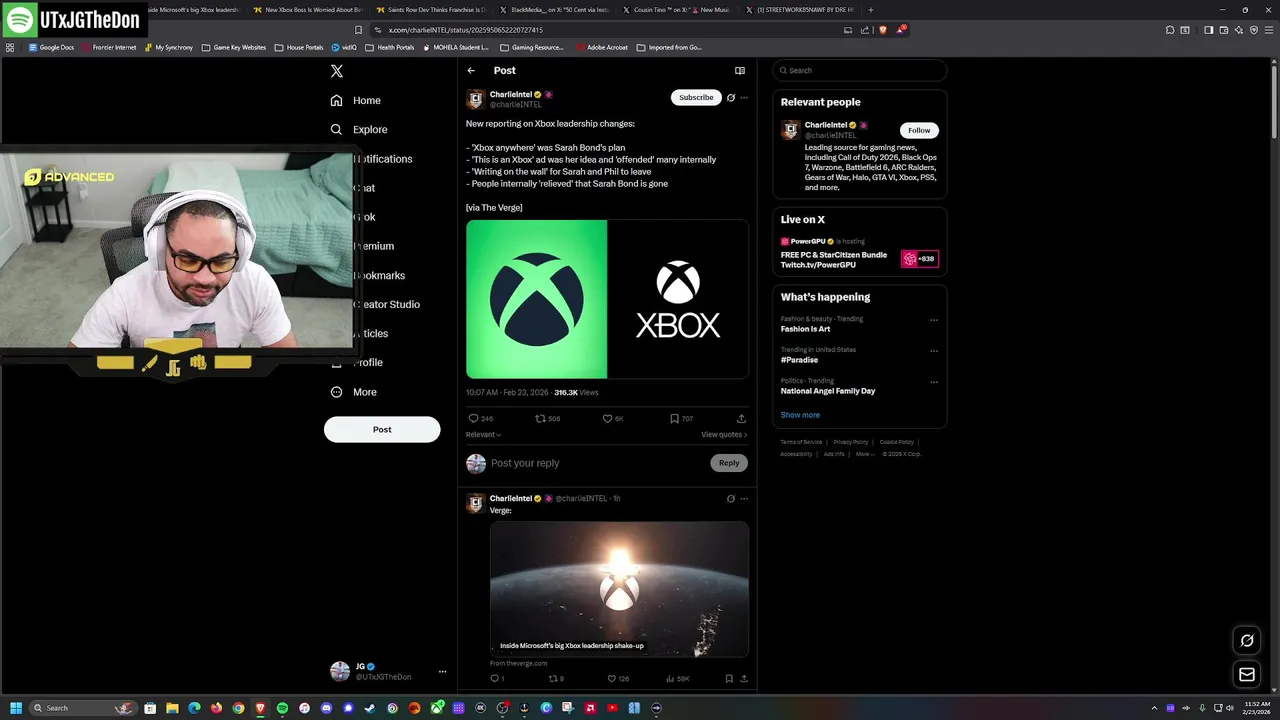Image resolution: width=1280 pixels, height=720 pixels.
Task: Go to Home in X sidebar
Action: (356, 100)
